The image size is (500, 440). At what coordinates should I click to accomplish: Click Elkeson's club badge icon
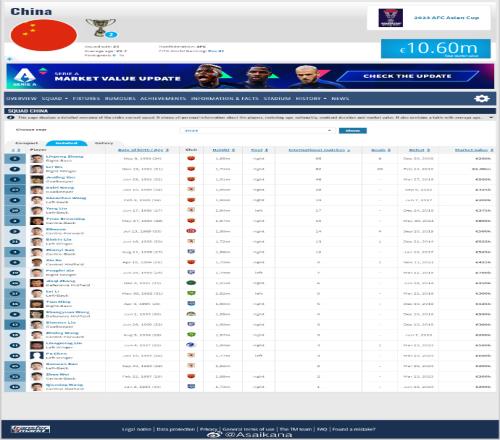pos(191,231)
